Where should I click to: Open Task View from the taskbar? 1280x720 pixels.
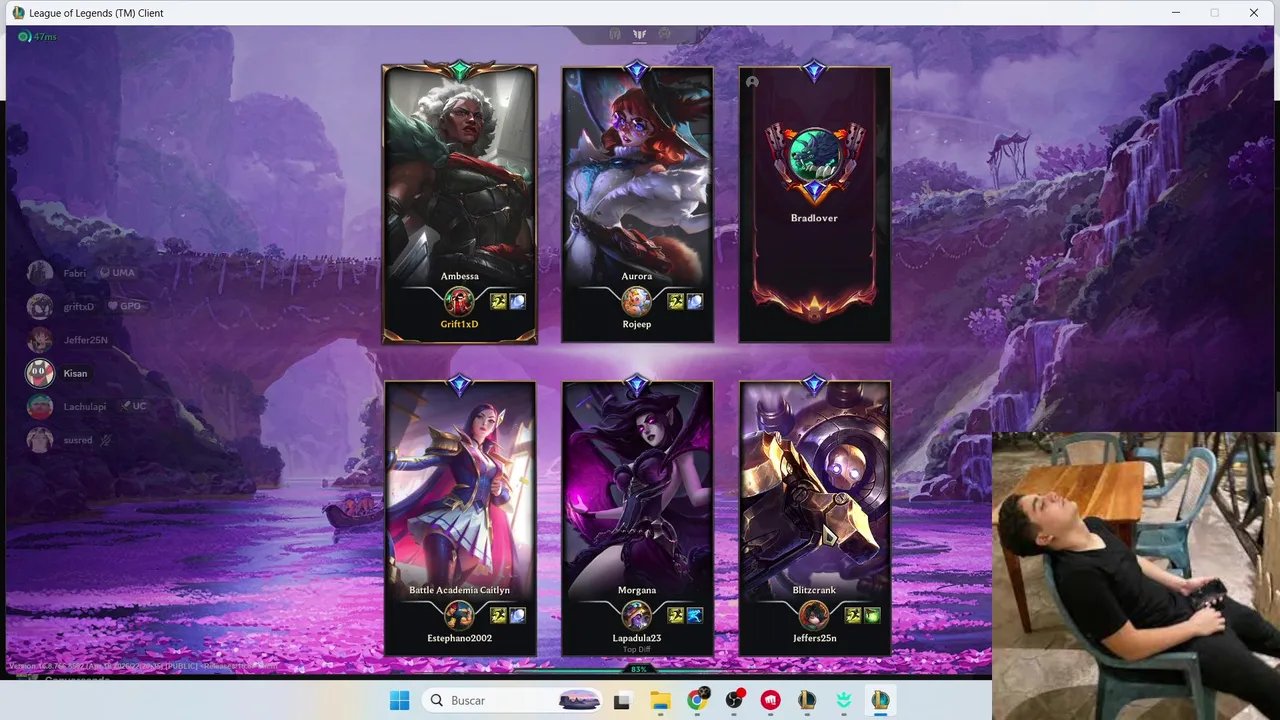coord(622,701)
